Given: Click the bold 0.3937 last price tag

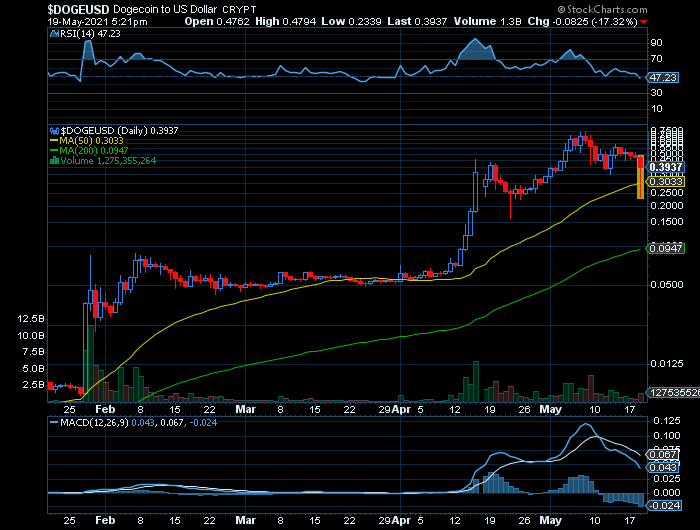Looking at the screenshot, I should tap(666, 167).
